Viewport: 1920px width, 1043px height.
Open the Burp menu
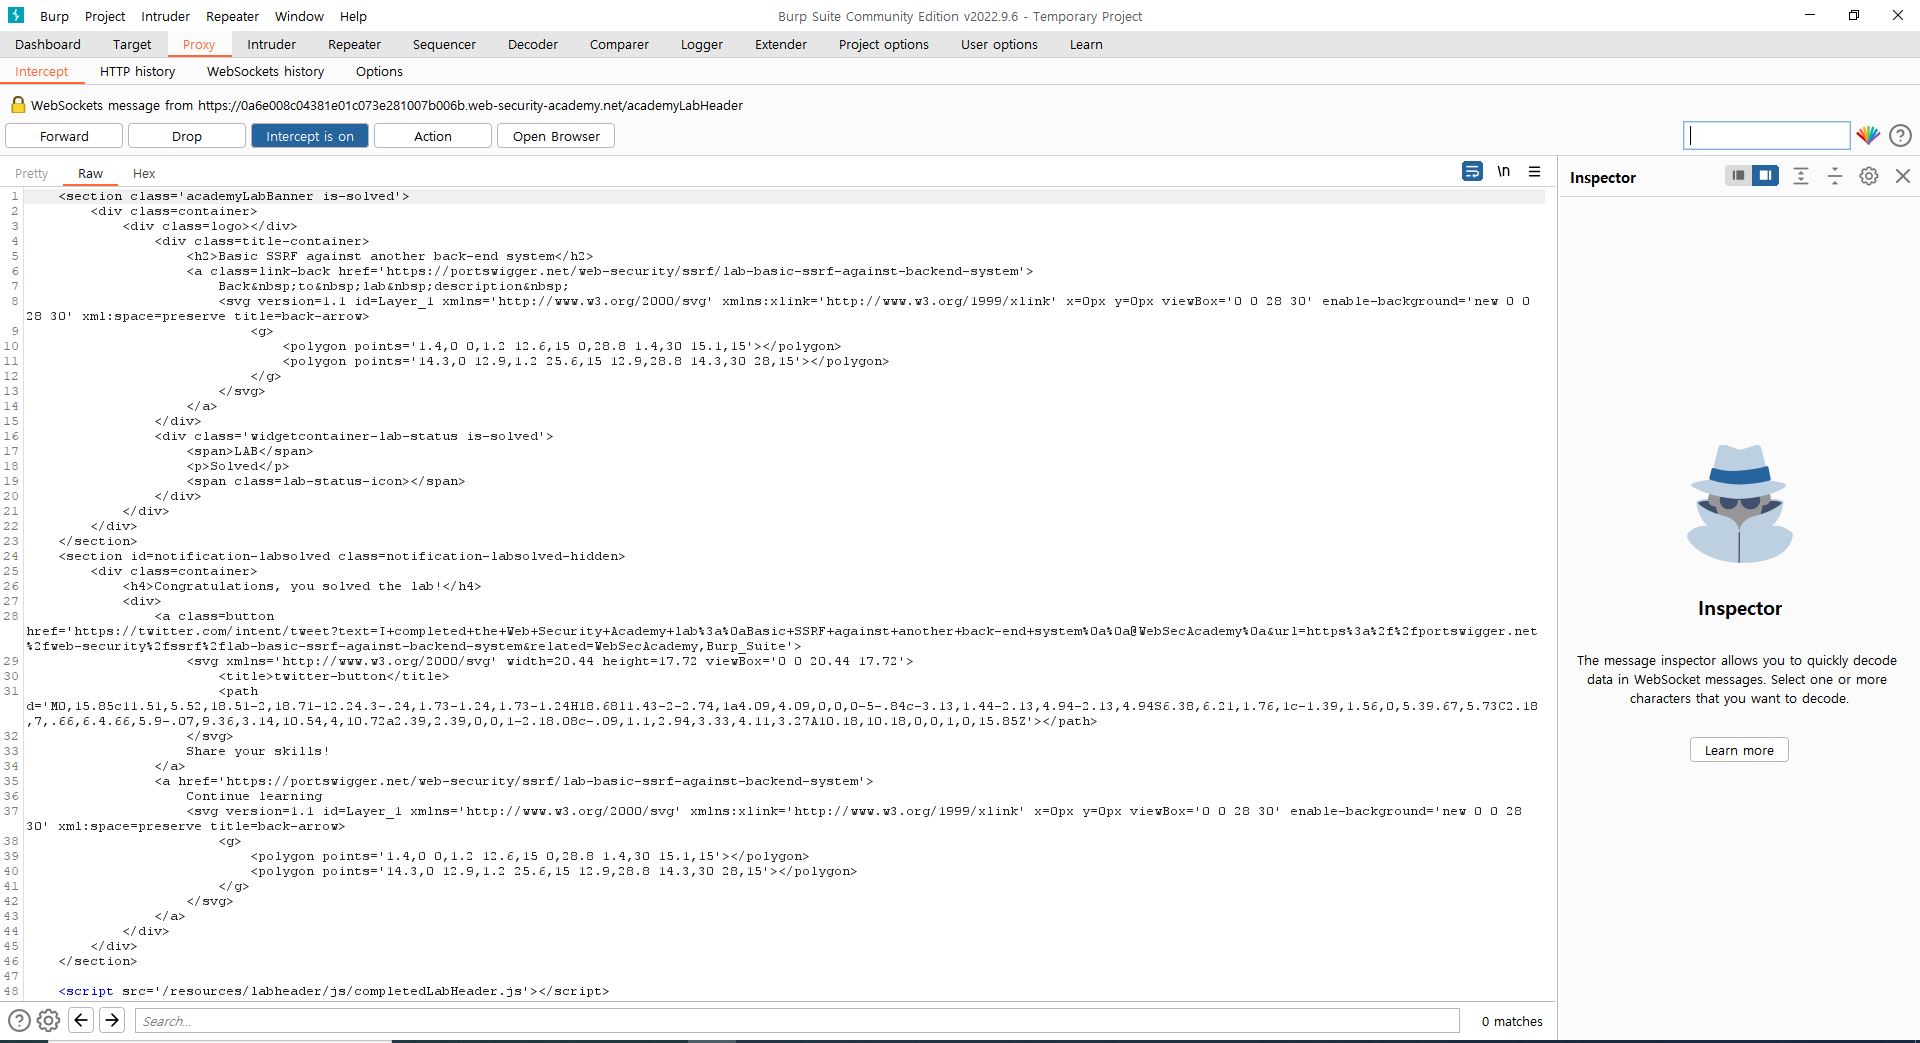click(x=54, y=16)
